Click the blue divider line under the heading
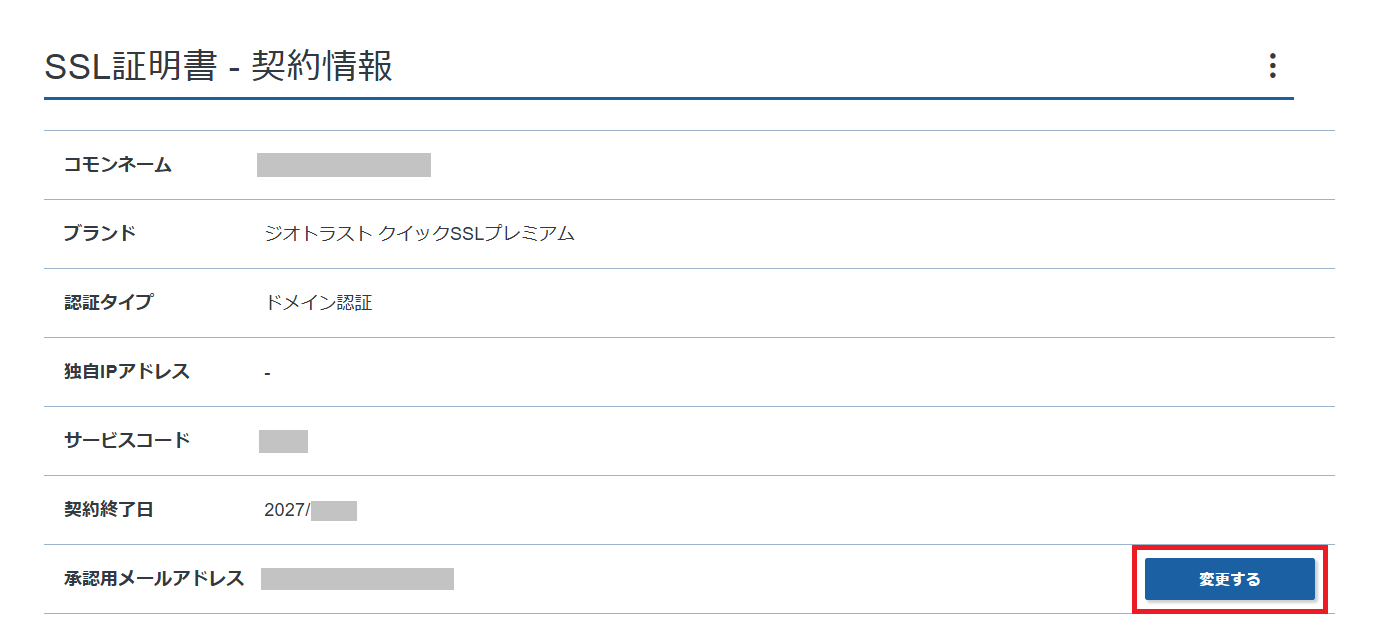 668,99
